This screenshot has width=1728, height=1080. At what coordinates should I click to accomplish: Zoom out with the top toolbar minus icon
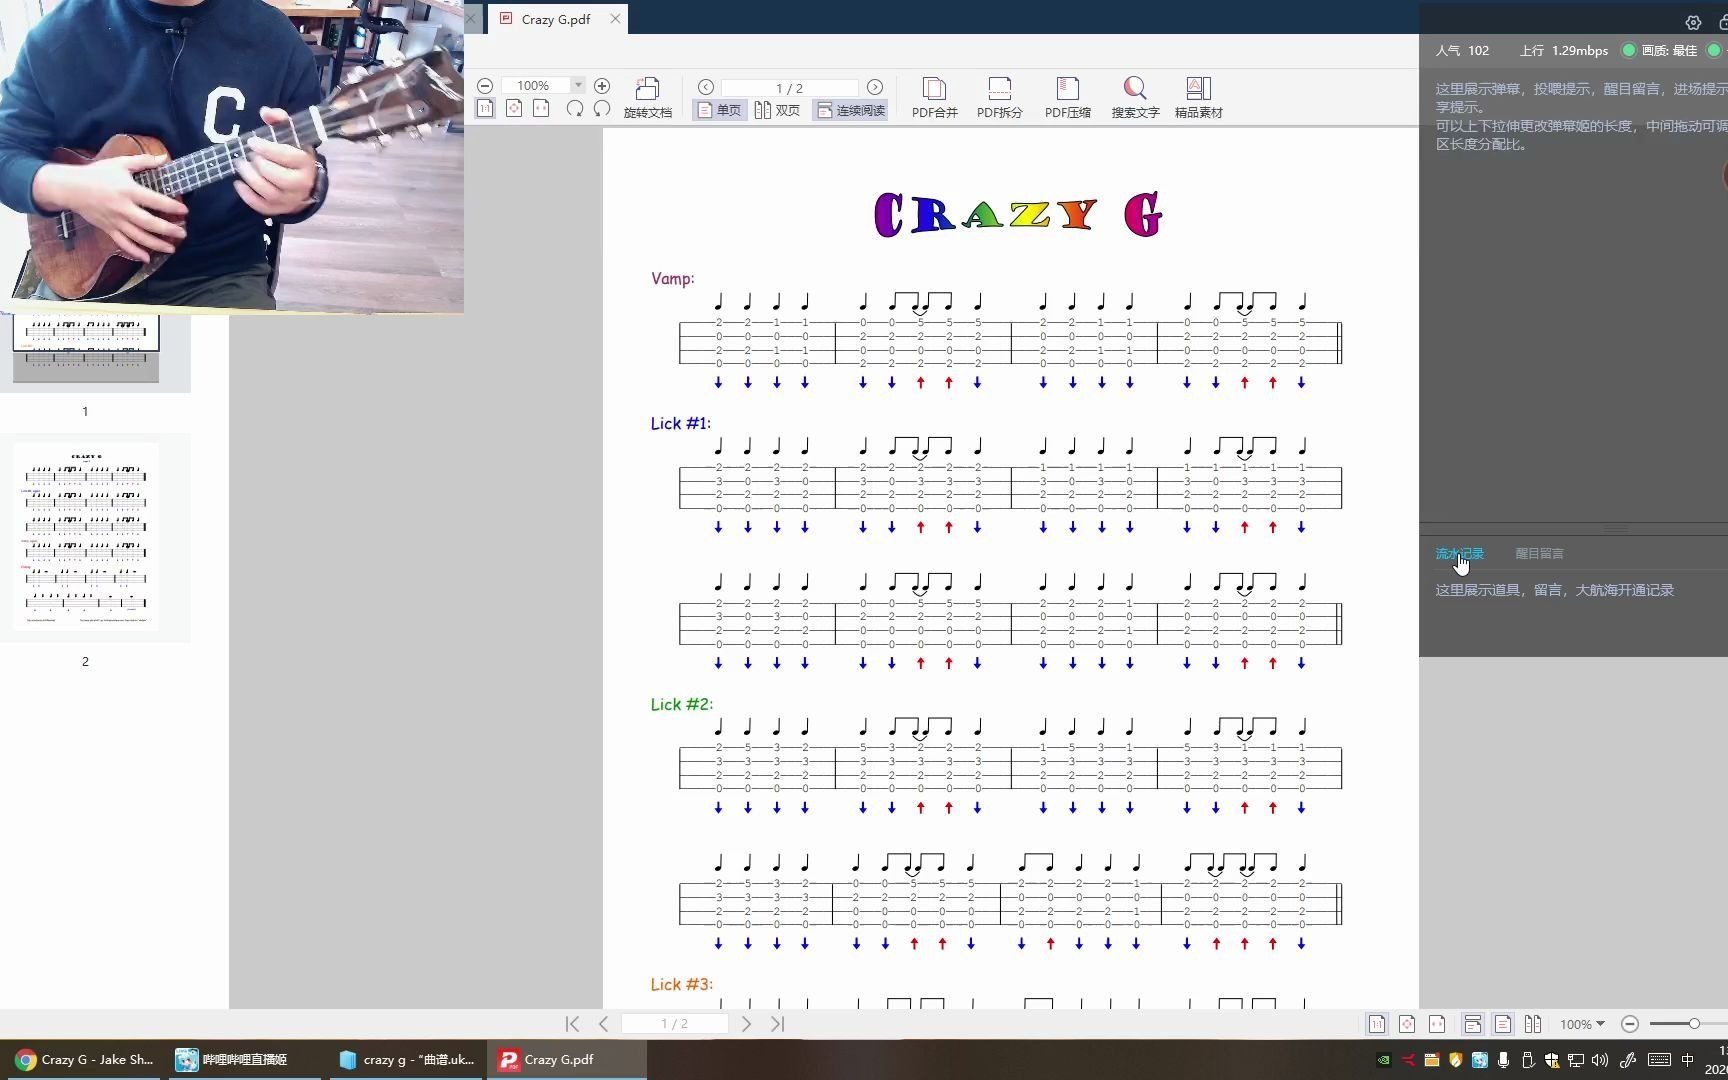click(x=485, y=86)
